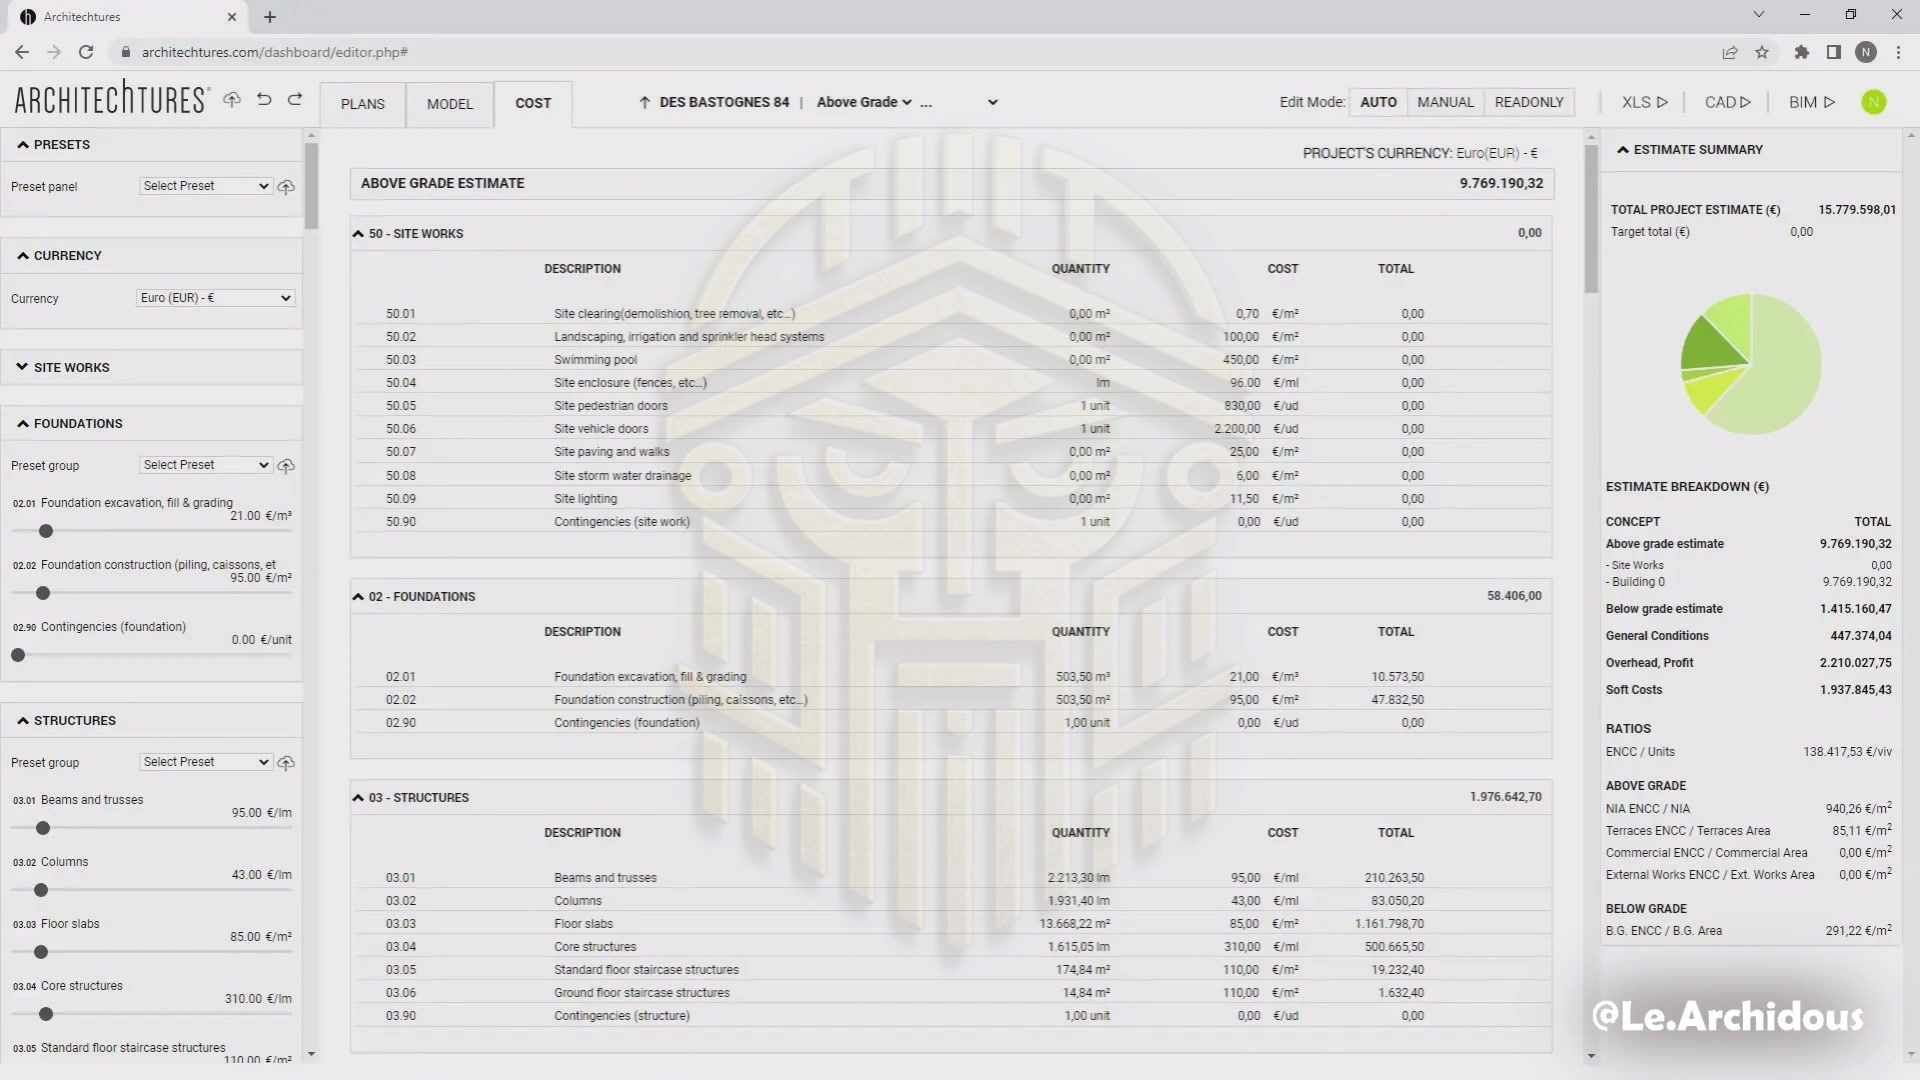Viewport: 1920px width, 1080px height.
Task: Export estimate using XLS button
Action: pos(1644,102)
